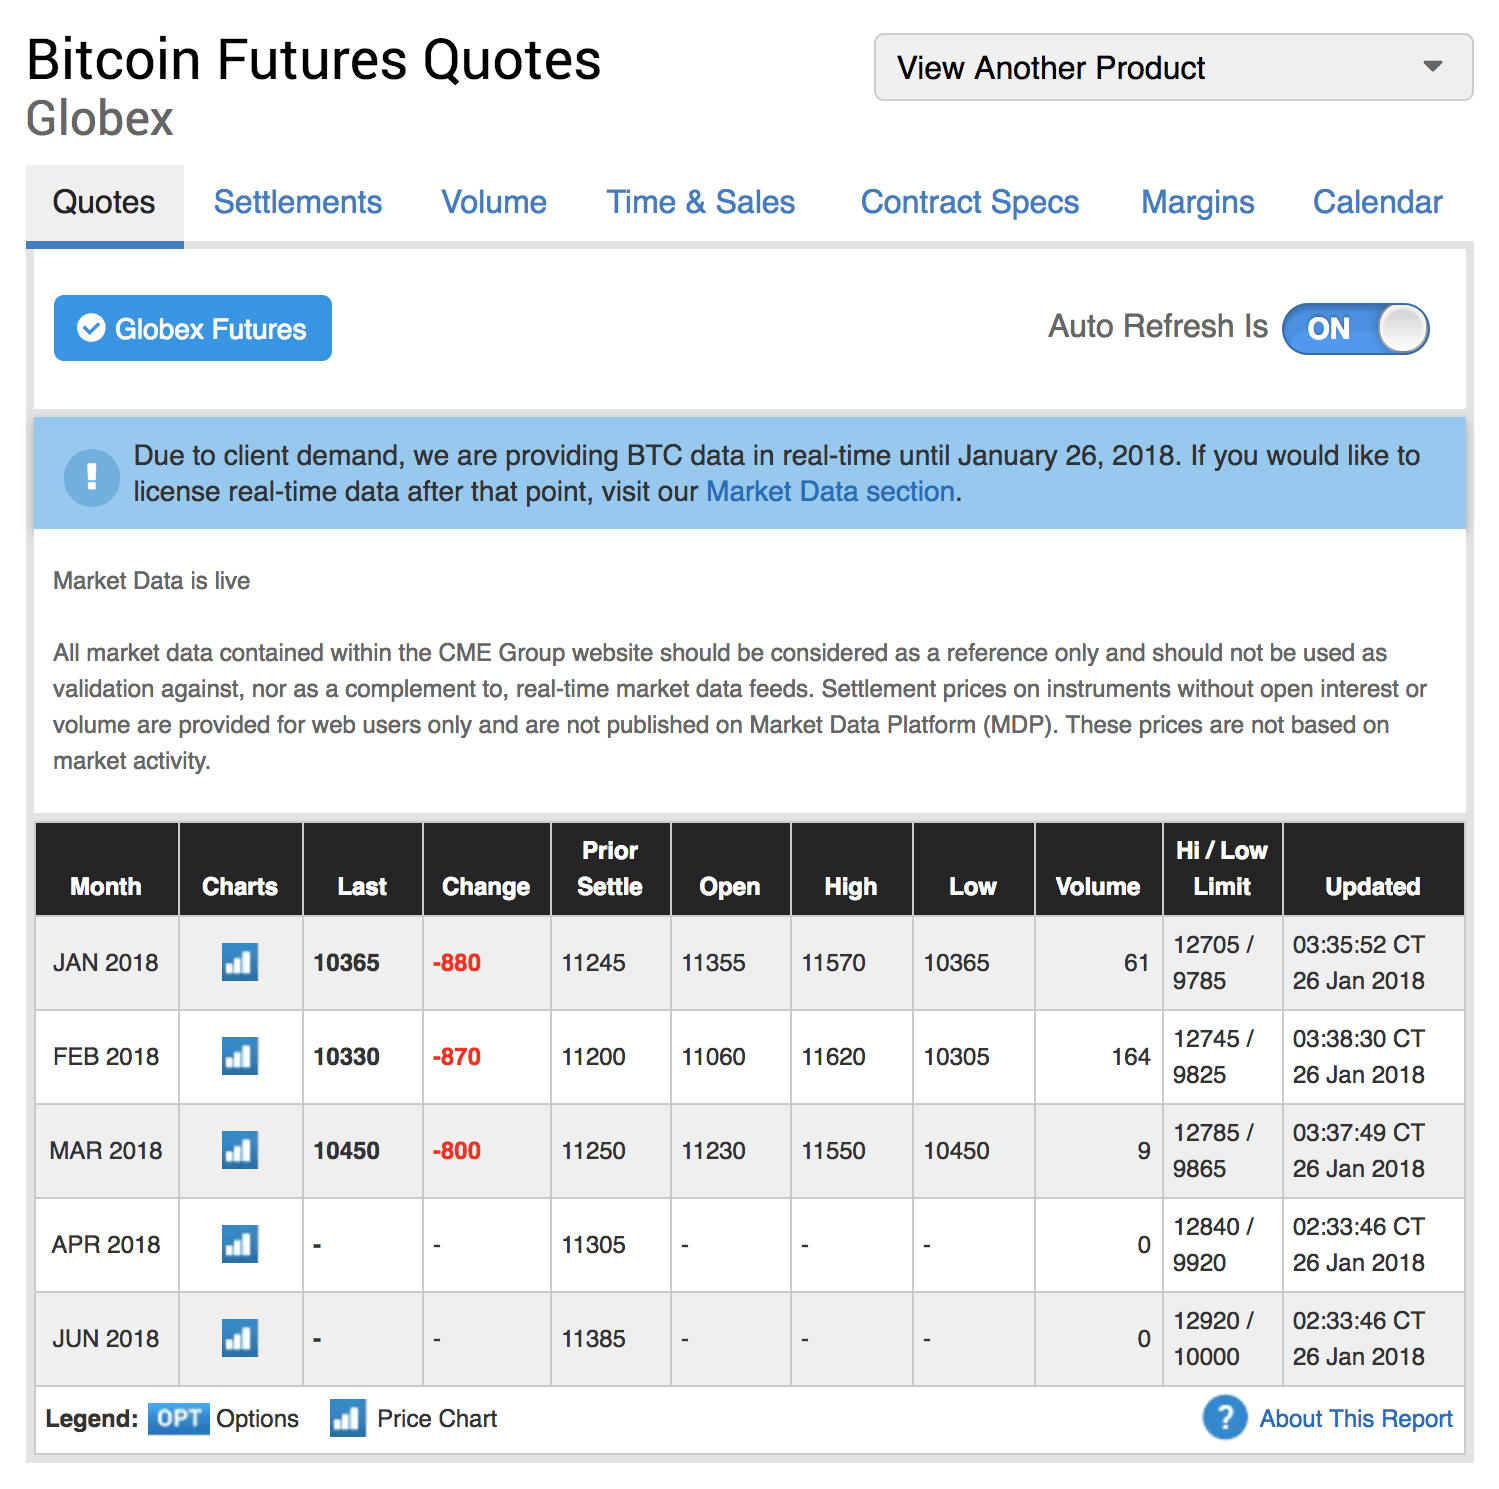Toggle the Globex Futures checkmark button
Screen dimensions: 1499x1489
tap(193, 328)
